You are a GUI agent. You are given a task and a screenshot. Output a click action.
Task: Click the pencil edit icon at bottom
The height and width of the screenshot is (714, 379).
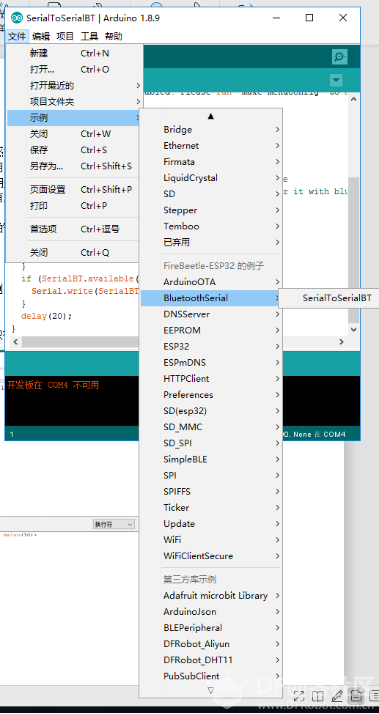[x=337, y=696]
